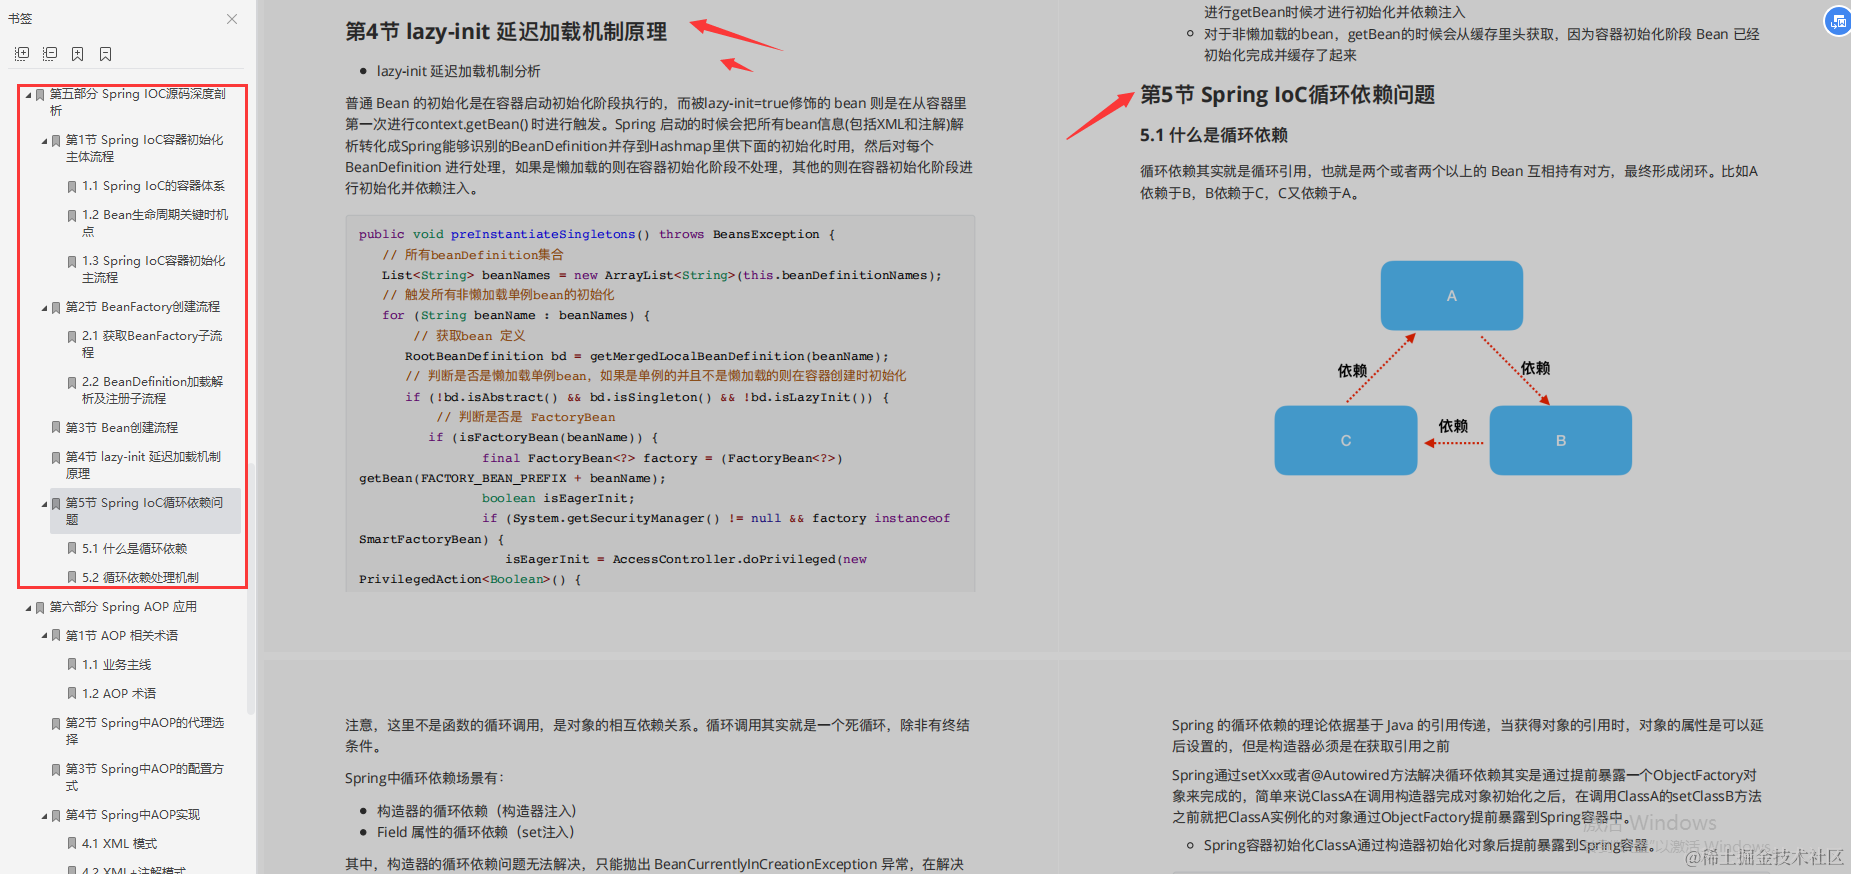Open bookmark 第4节 lazy-init 延迟加载机制原理
The height and width of the screenshot is (874, 1851).
[x=144, y=465]
